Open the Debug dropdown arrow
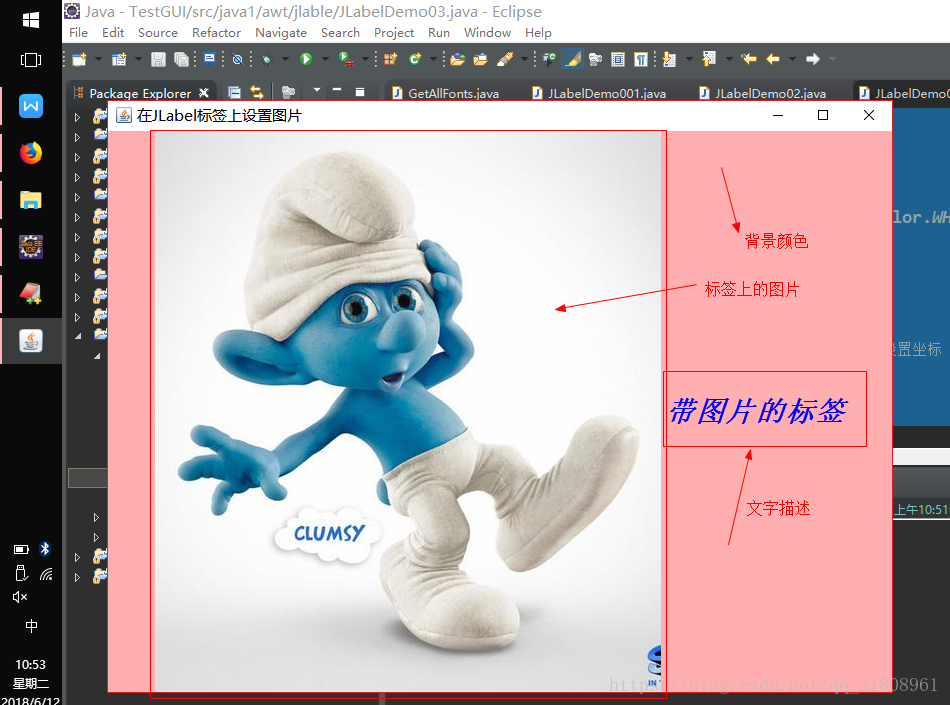Screen dimensions: 950x705 click(x=285, y=59)
